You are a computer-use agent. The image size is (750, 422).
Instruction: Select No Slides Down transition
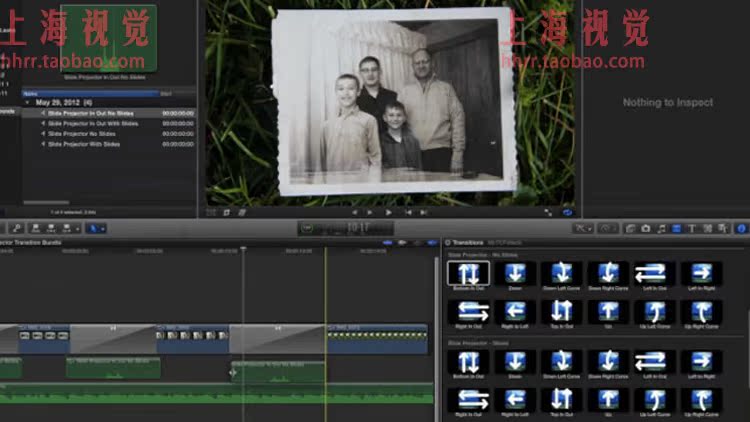(x=515, y=276)
